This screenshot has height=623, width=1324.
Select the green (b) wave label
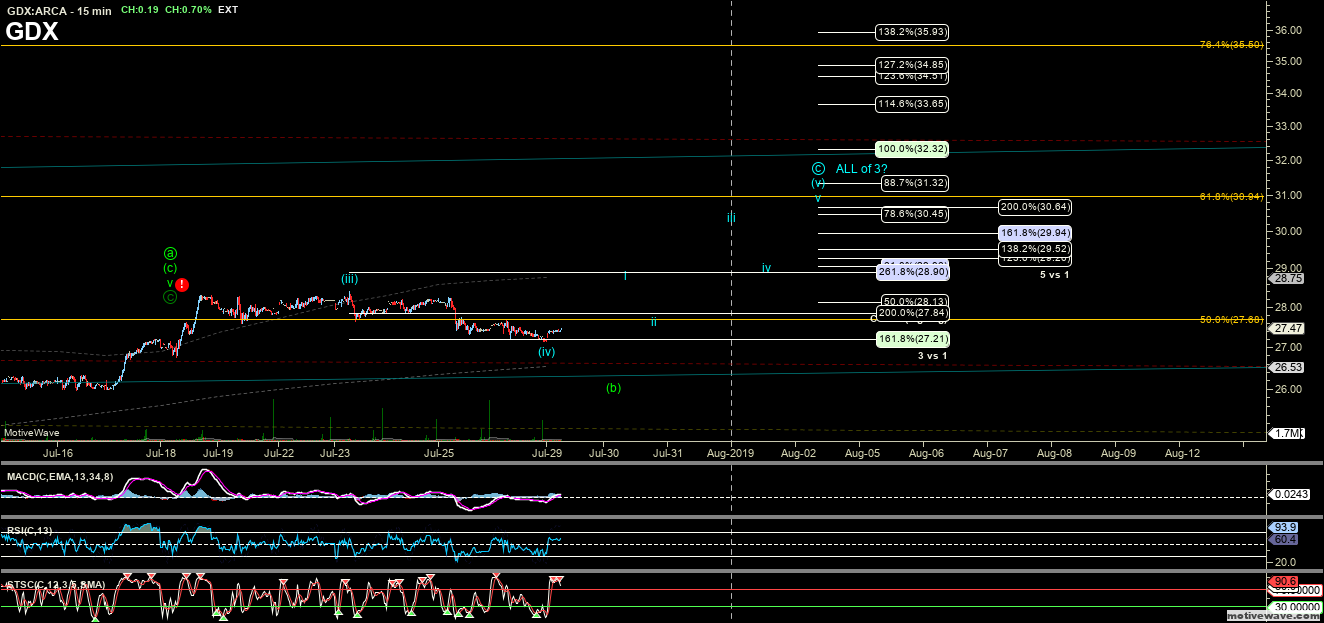pyautogui.click(x=613, y=388)
